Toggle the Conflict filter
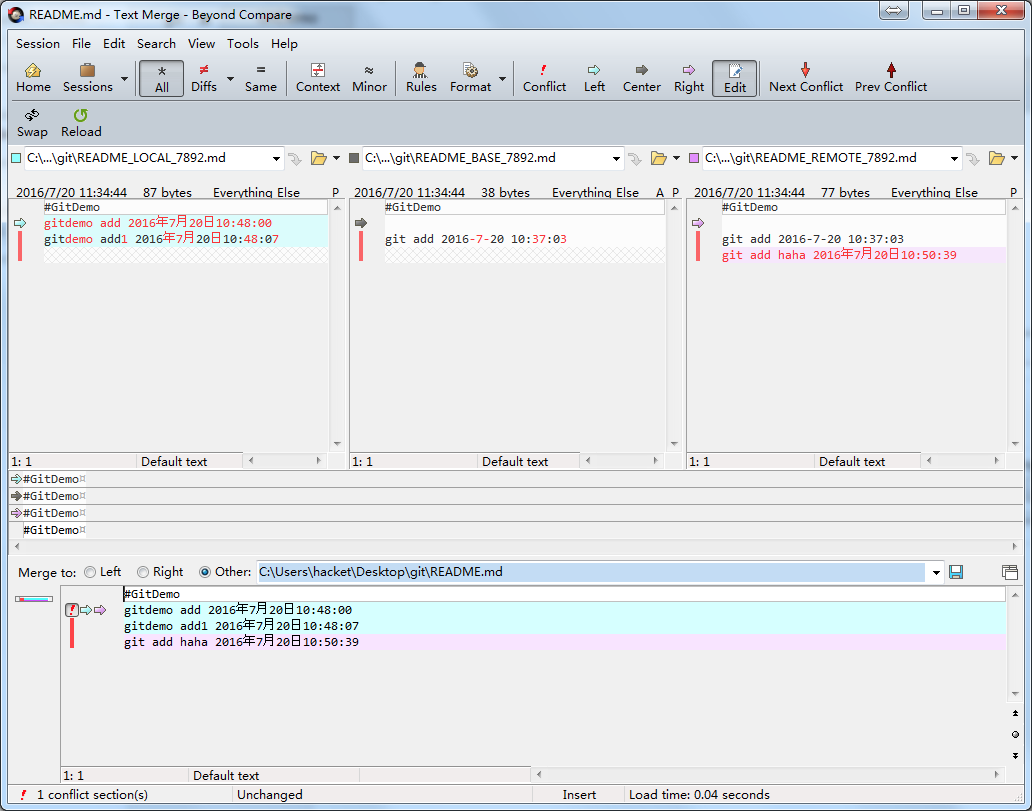Screen dimensions: 1032x811 (544, 78)
